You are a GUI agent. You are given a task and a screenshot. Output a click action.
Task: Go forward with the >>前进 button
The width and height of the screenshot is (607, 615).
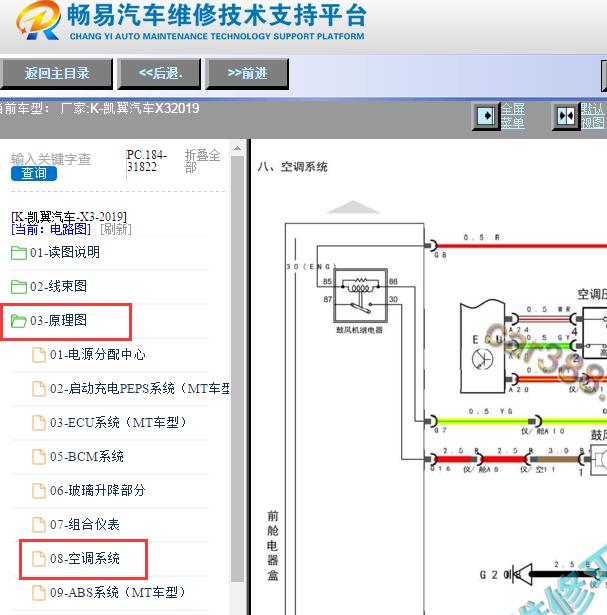tap(247, 73)
